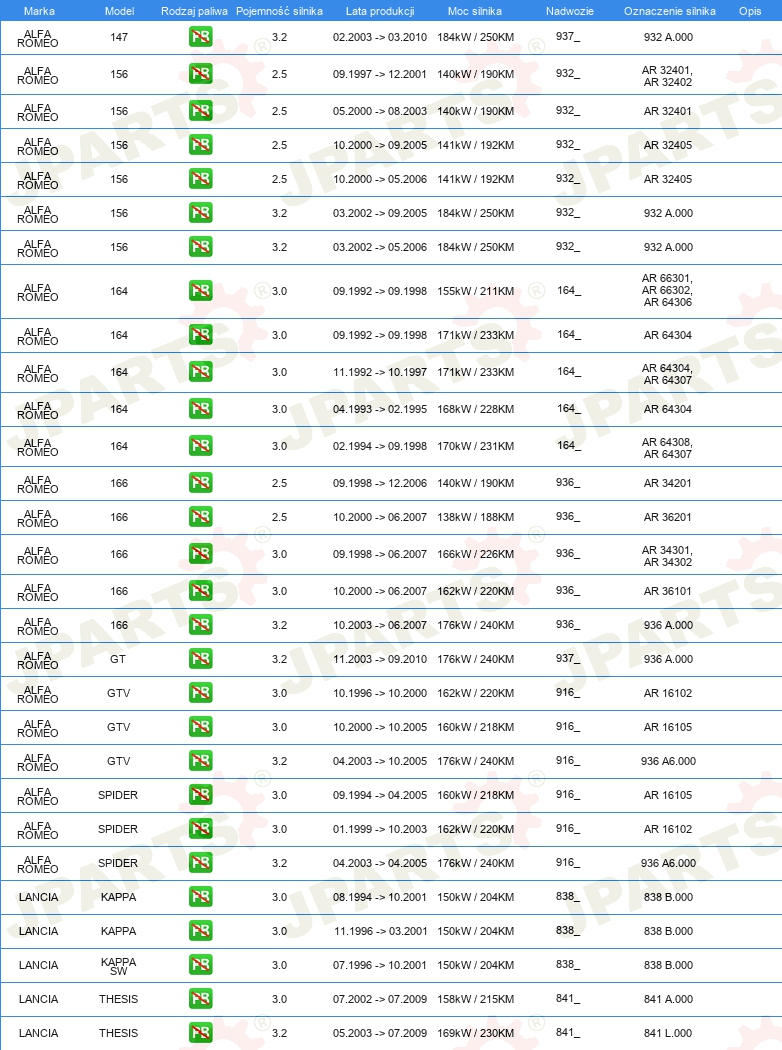Screen dimensions: 782x1050
Task: Click the fuel icon in the SPIDER row dated 04.2003 -> 04.2005
Action: (200, 862)
